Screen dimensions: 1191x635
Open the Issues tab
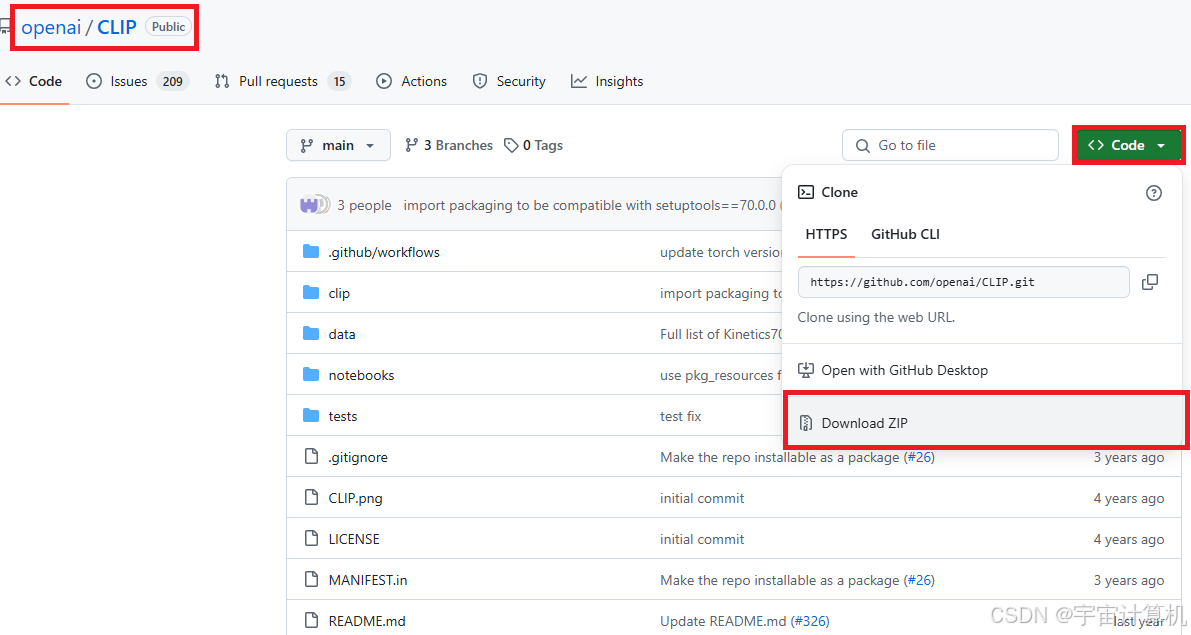point(137,81)
